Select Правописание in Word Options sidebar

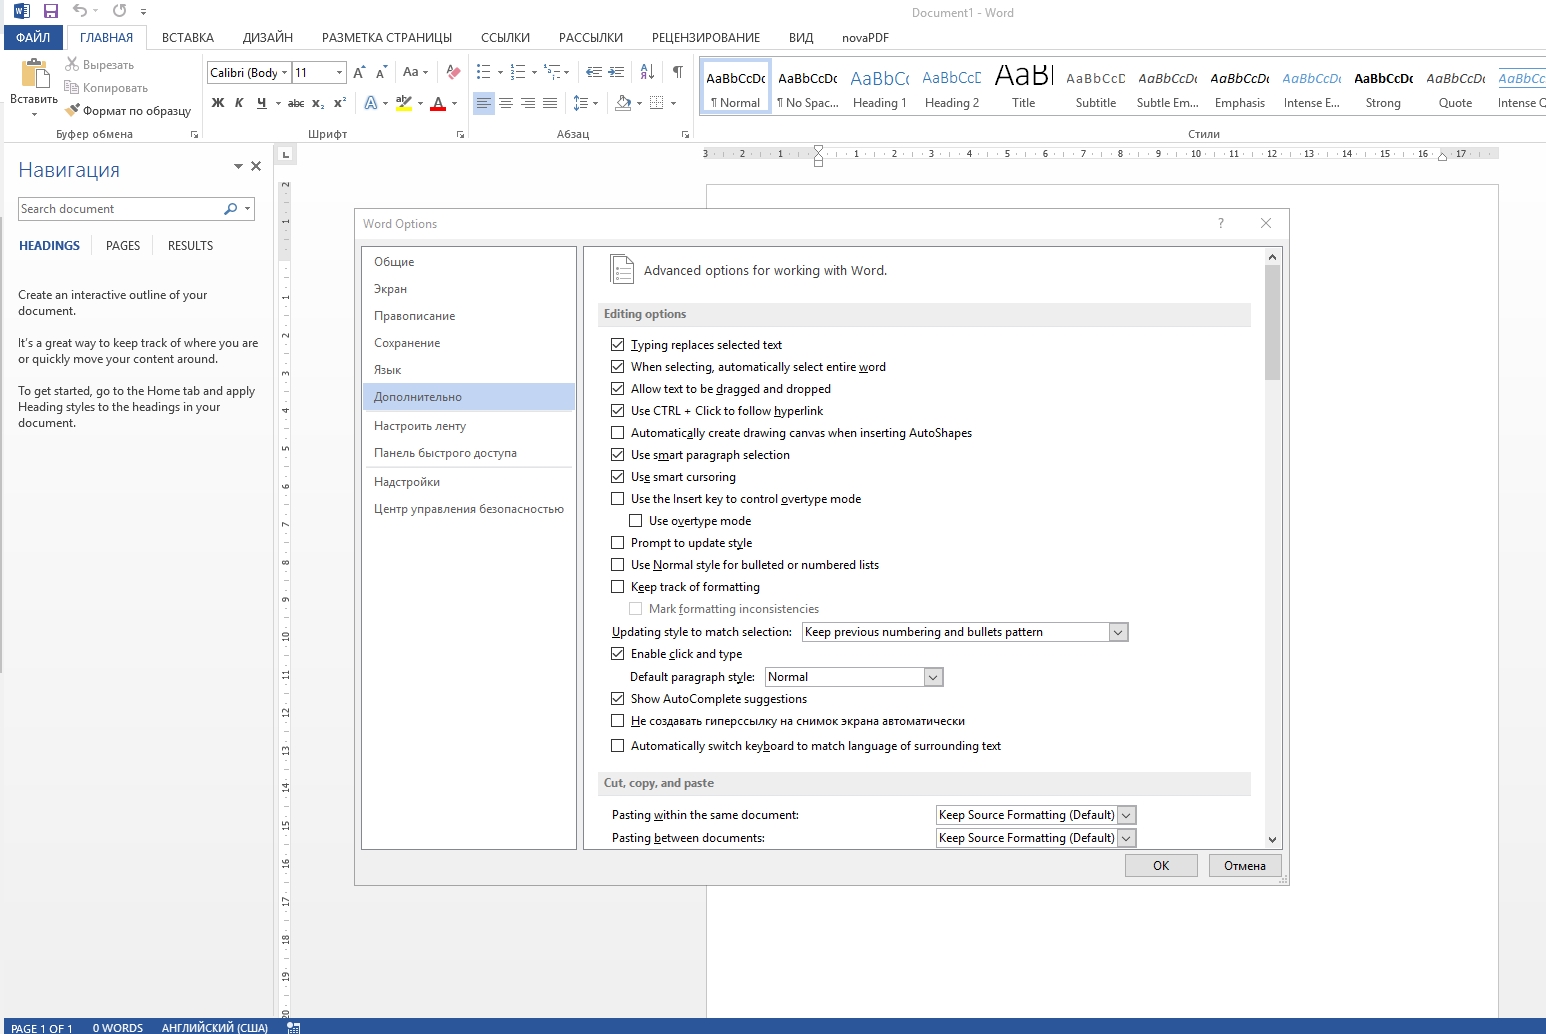(468, 316)
